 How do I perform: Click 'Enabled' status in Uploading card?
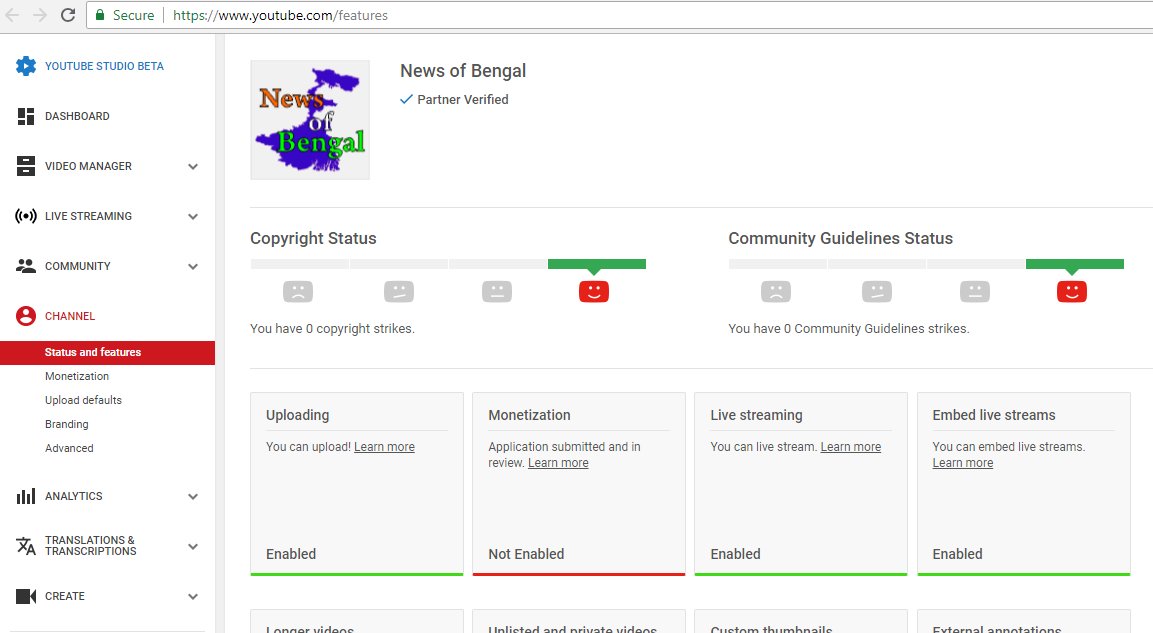290,554
